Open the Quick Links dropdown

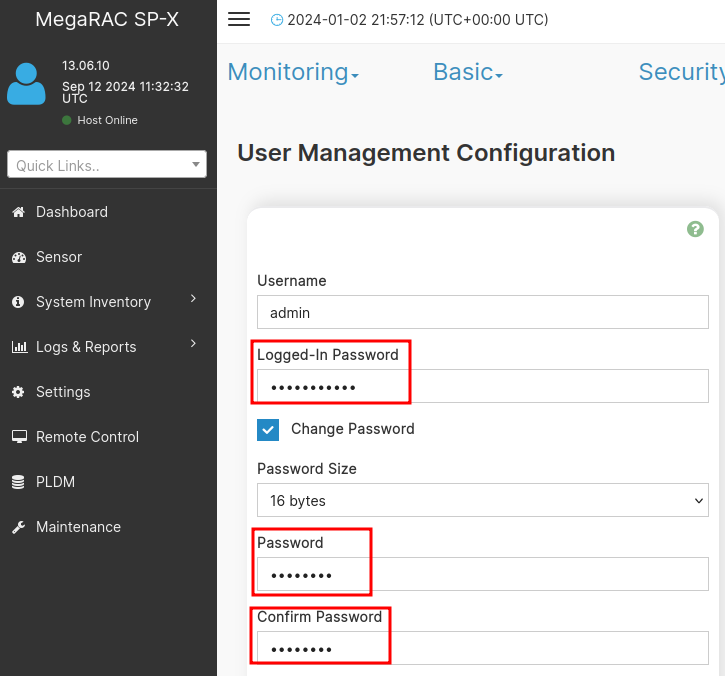click(x=107, y=165)
